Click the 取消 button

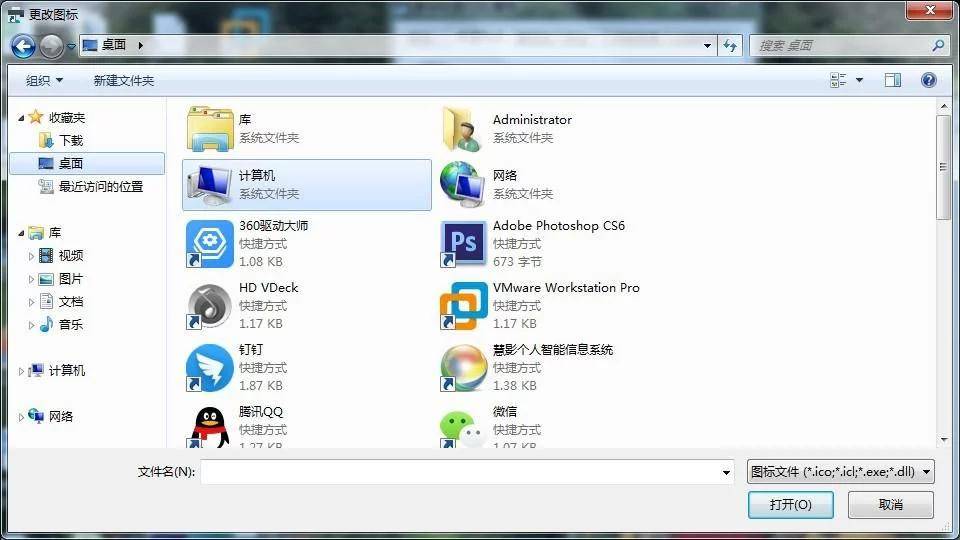click(x=890, y=504)
